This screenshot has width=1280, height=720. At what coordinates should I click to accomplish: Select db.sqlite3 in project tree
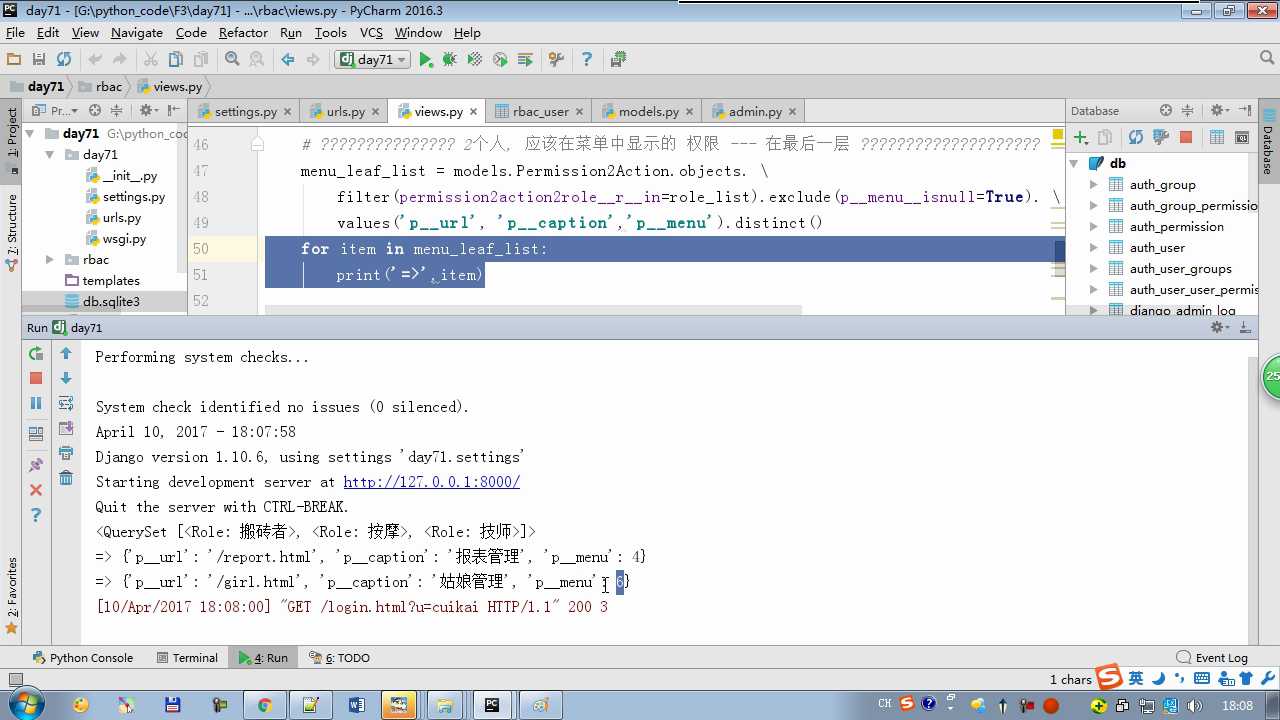[x=102, y=301]
